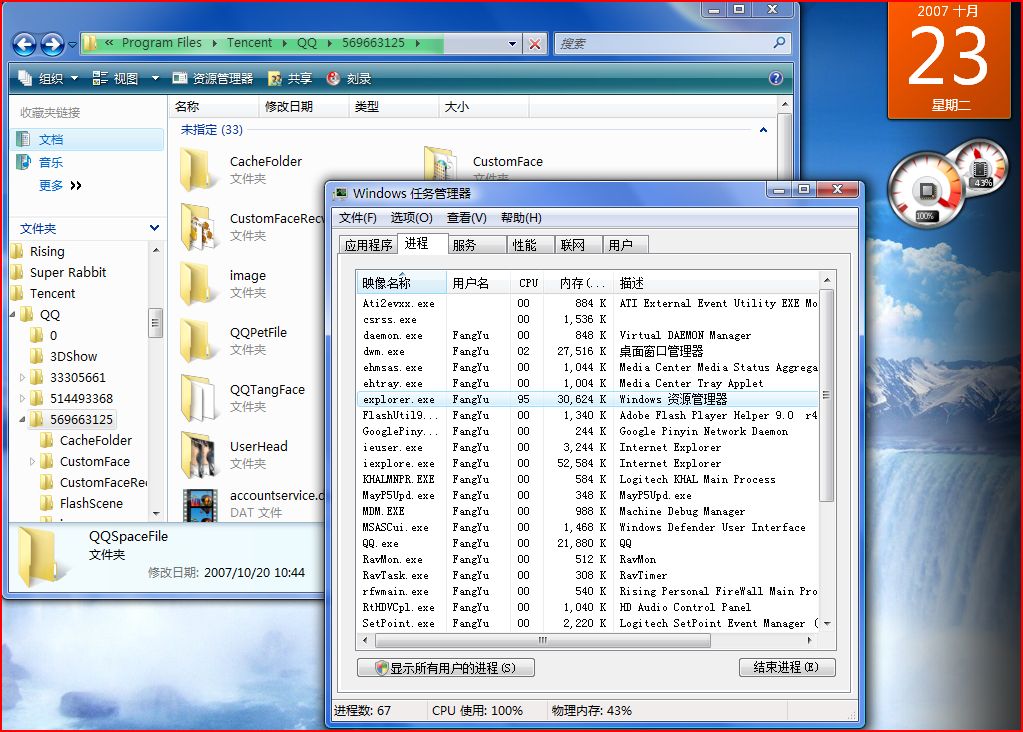Open the 组织 (Organize) dropdown menu

point(44,78)
